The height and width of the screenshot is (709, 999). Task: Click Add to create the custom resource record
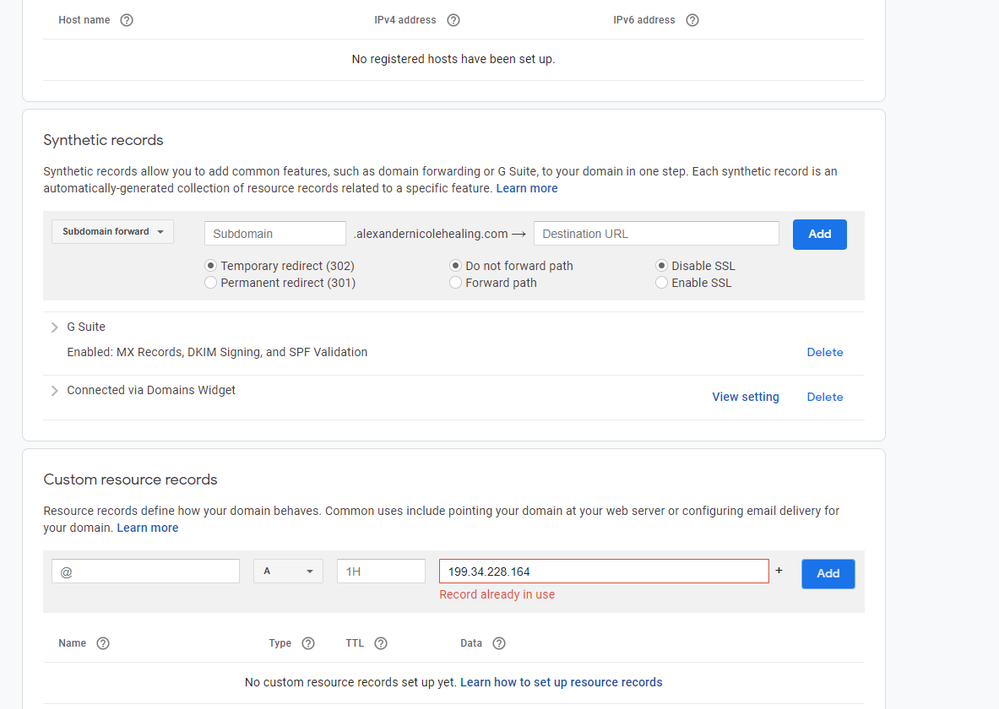pos(827,573)
